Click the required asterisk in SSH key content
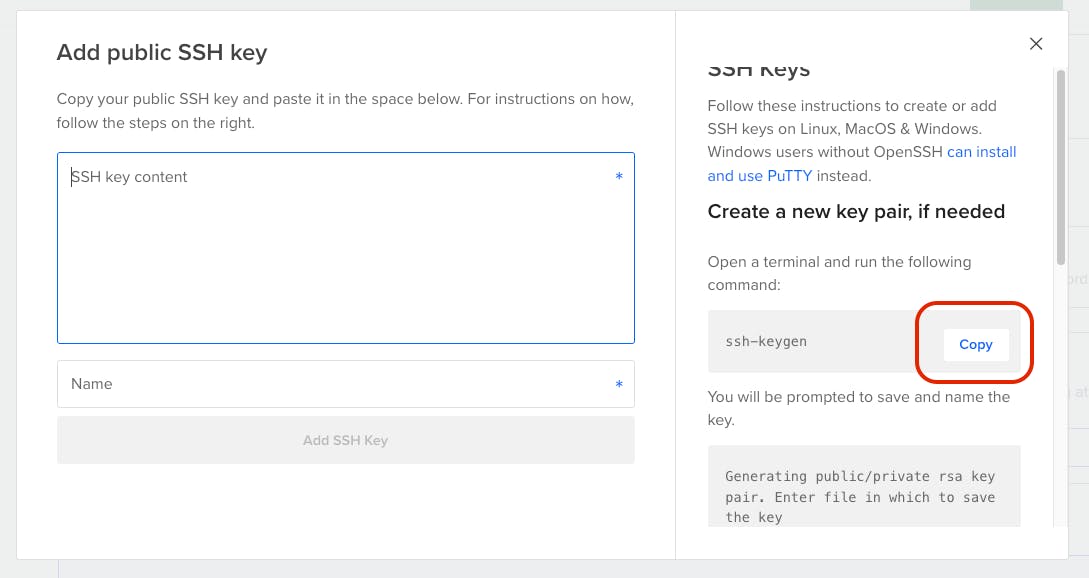 (x=619, y=177)
